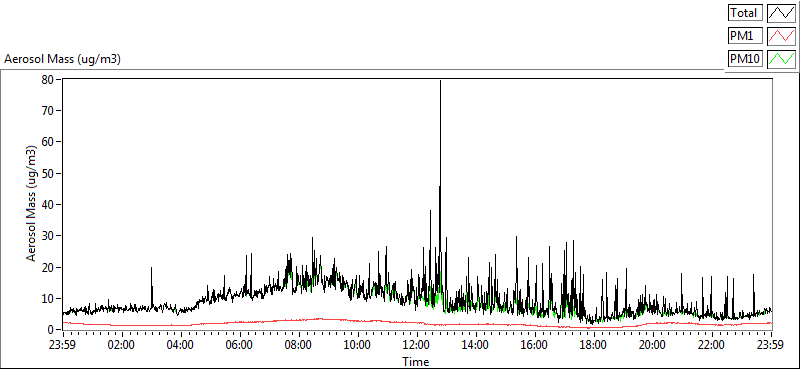Click the 20 tick label on the y-axis
The image size is (800, 369).
click(49, 267)
